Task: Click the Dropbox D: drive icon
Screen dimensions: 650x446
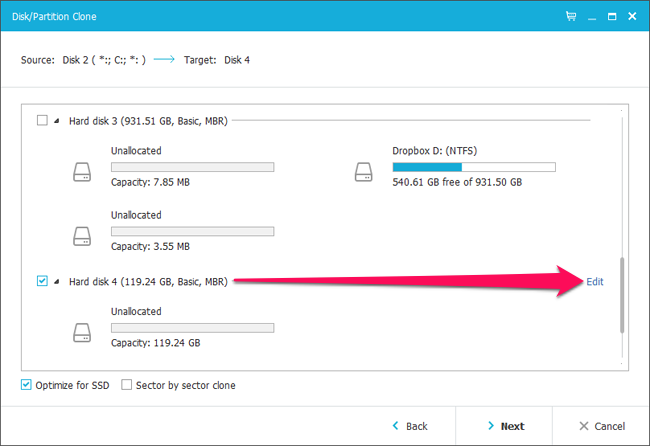Action: pos(363,172)
